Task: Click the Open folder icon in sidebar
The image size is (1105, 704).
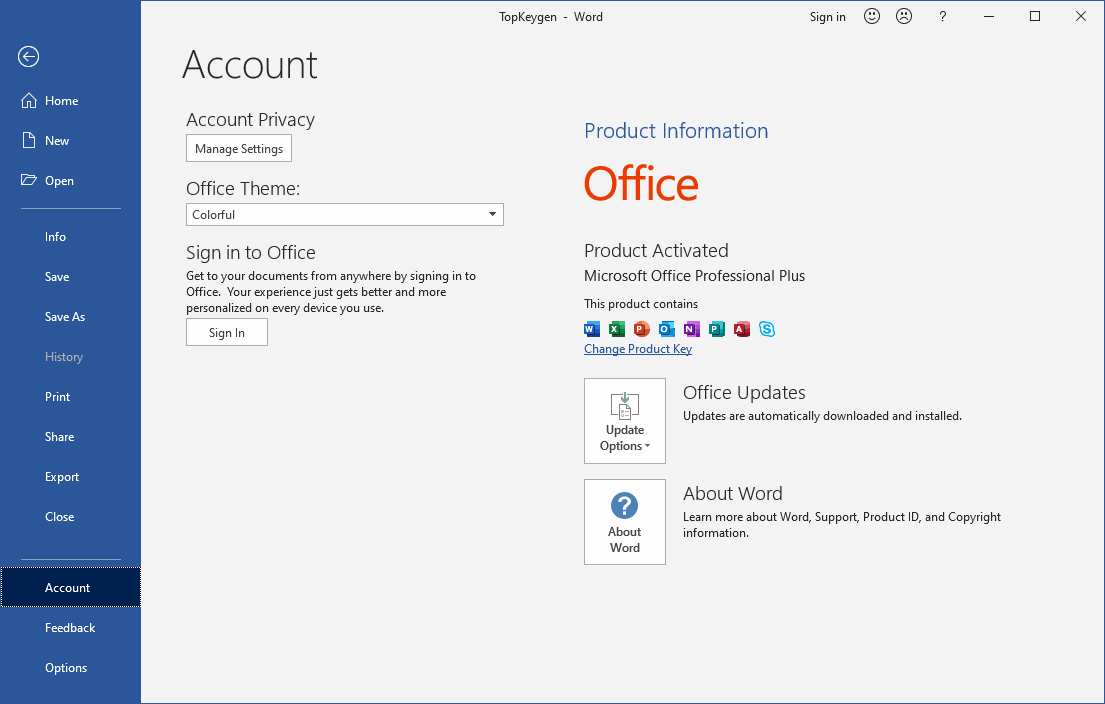Action: click(x=29, y=180)
